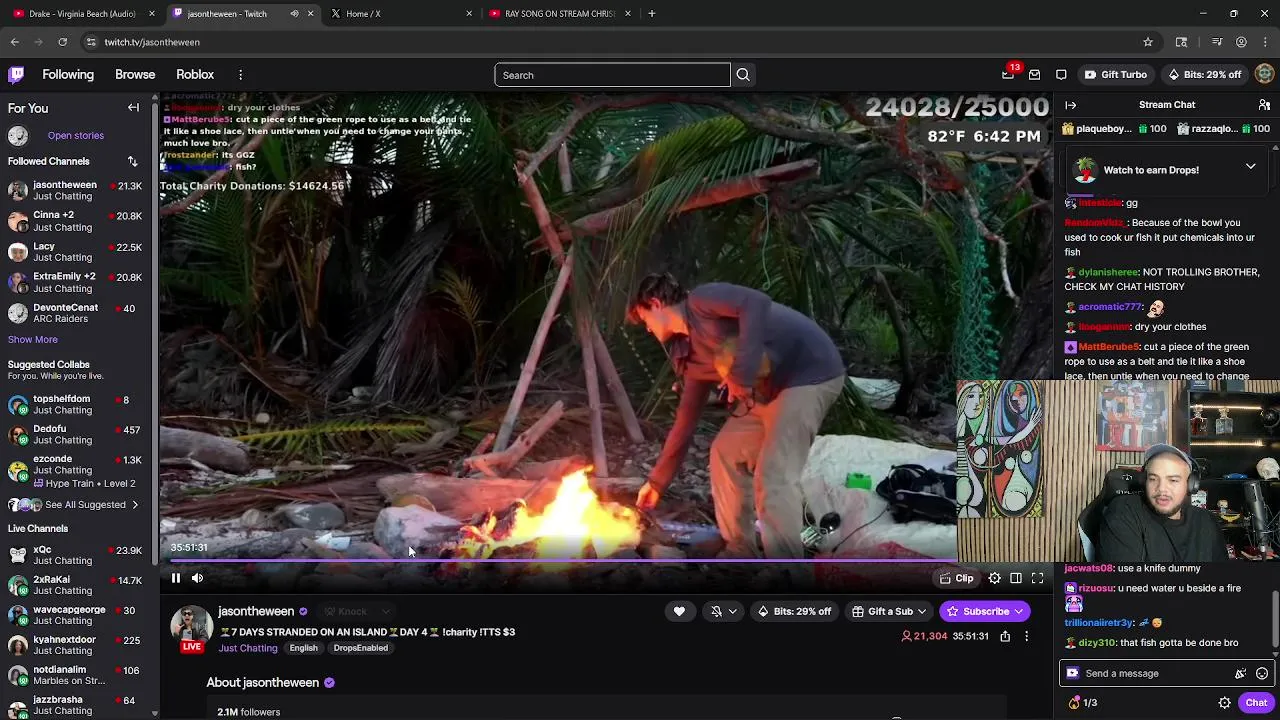Send the message with the Chat button
Screen dimensions: 1280x720
(x=1256, y=703)
